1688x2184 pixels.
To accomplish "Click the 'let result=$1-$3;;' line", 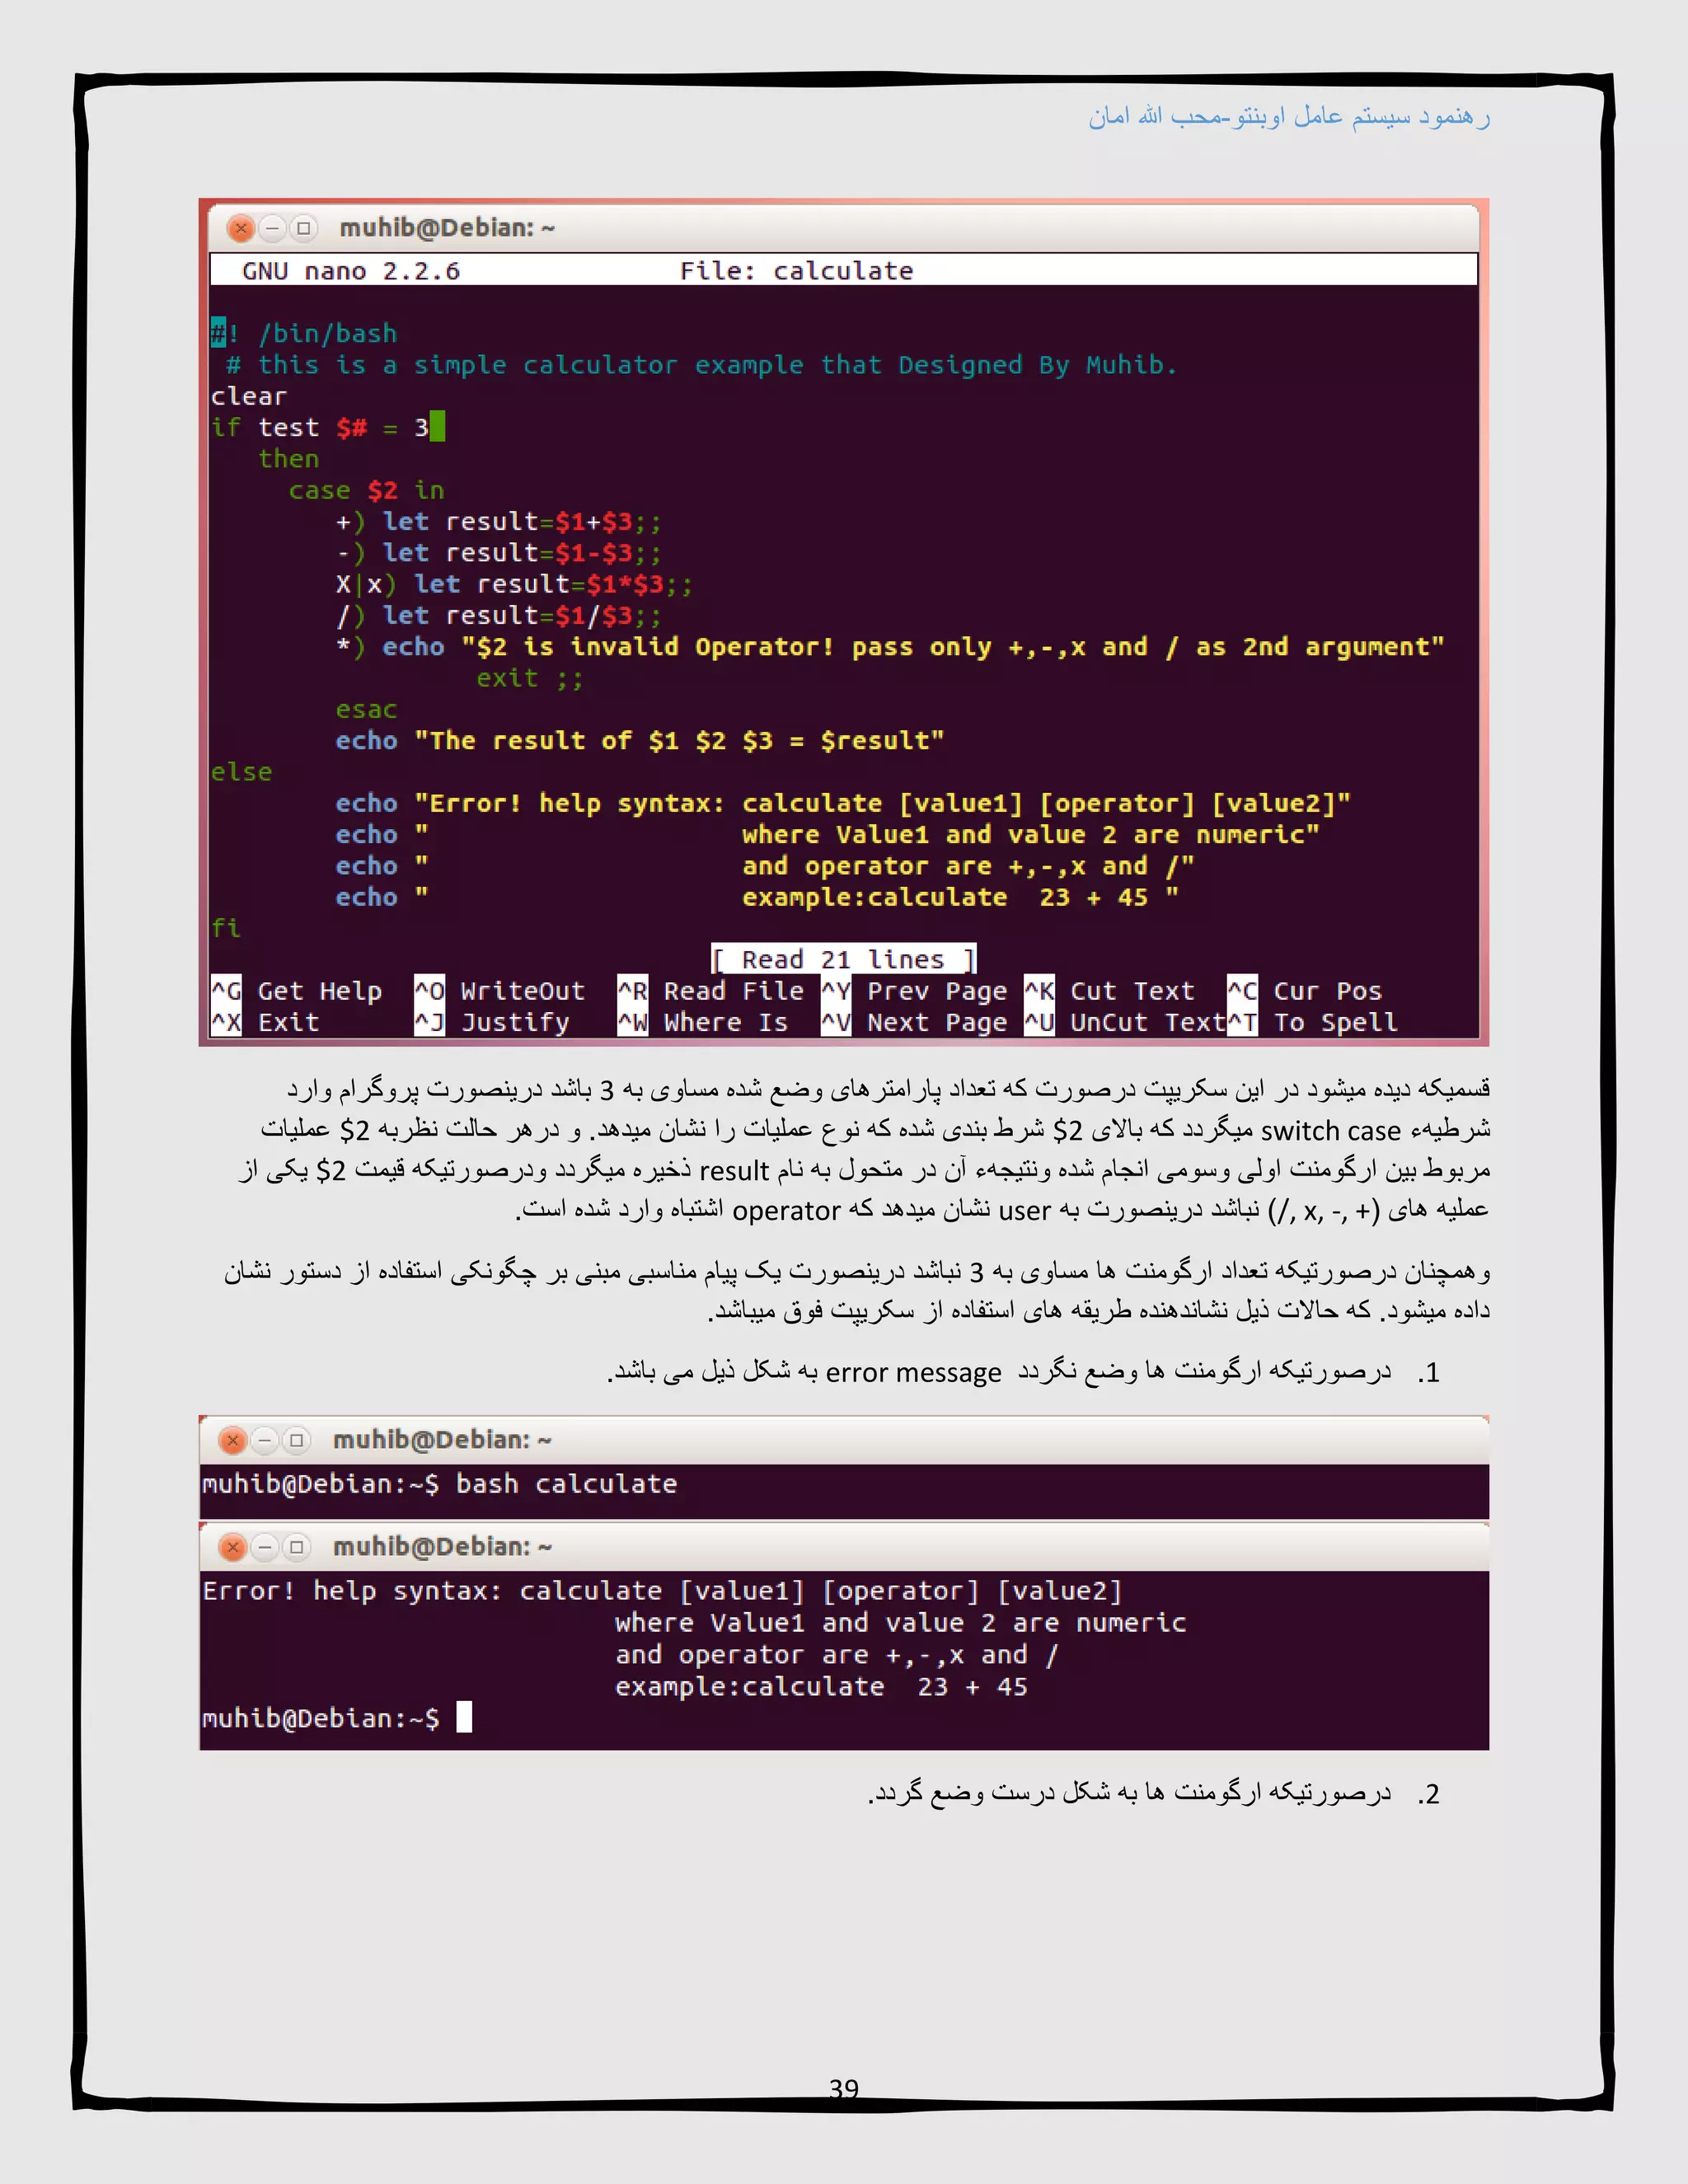I will 499,553.
